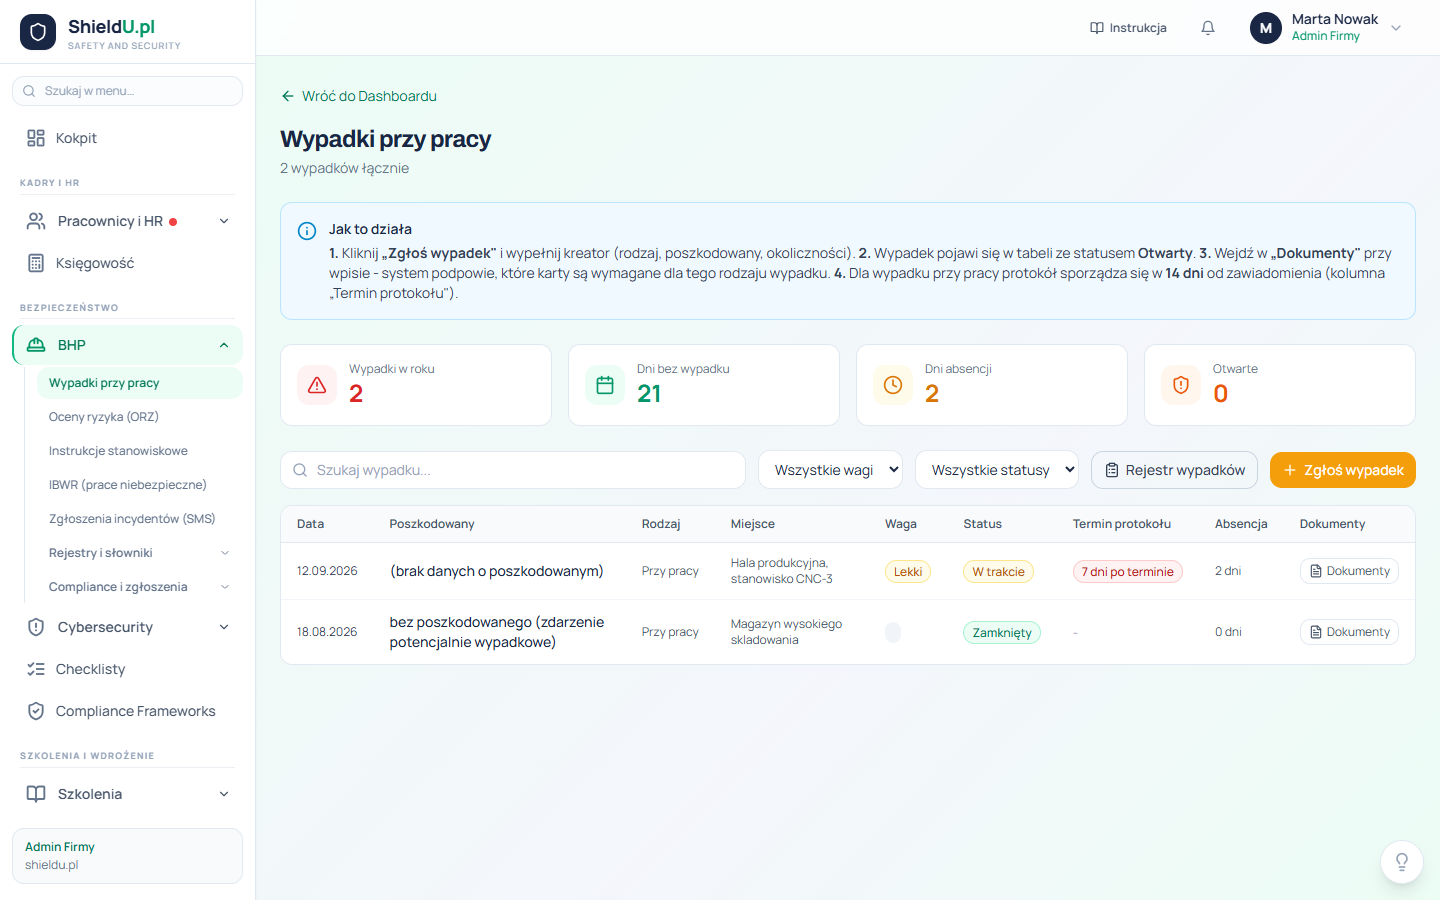This screenshot has width=1440, height=900.
Task: Click the Zgłoś wypadek button
Action: pos(1343,470)
